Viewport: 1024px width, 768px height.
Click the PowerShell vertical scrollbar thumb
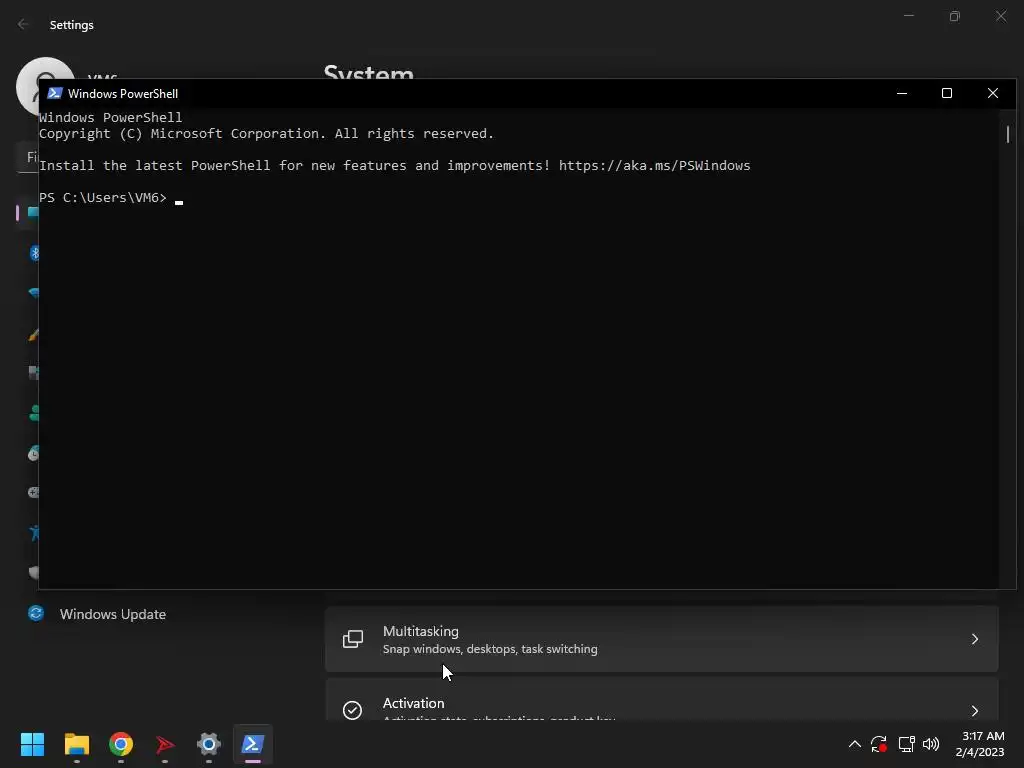point(1008,135)
